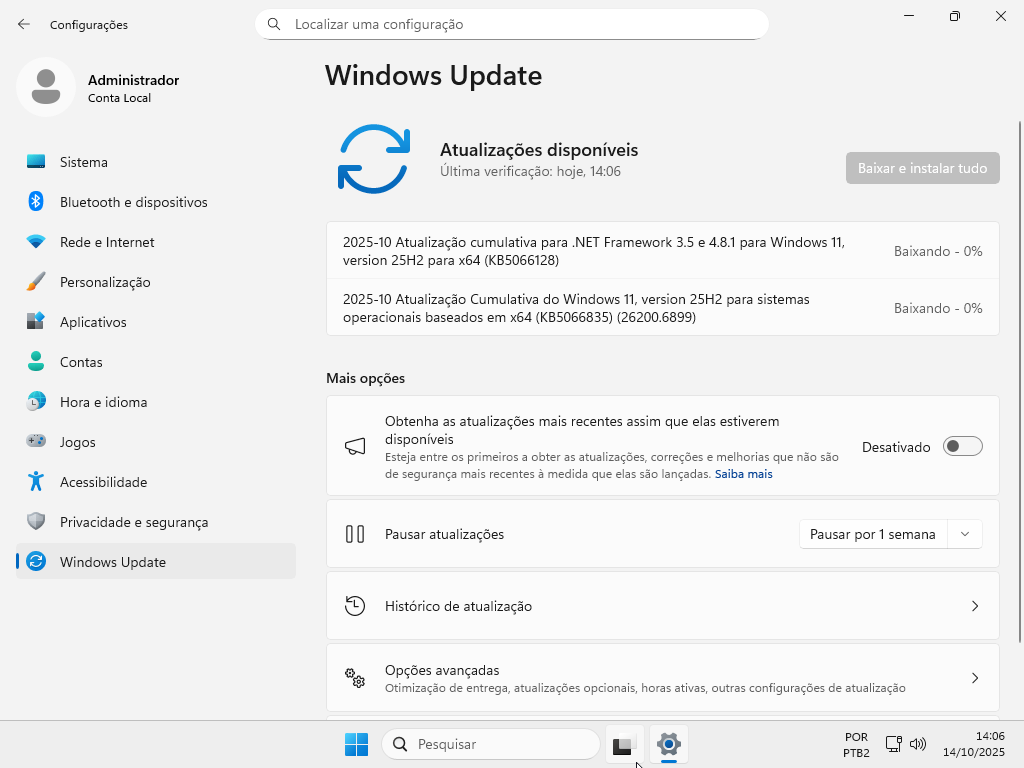
Task: Click the taskbar Pesquisar search box
Action: coord(490,744)
